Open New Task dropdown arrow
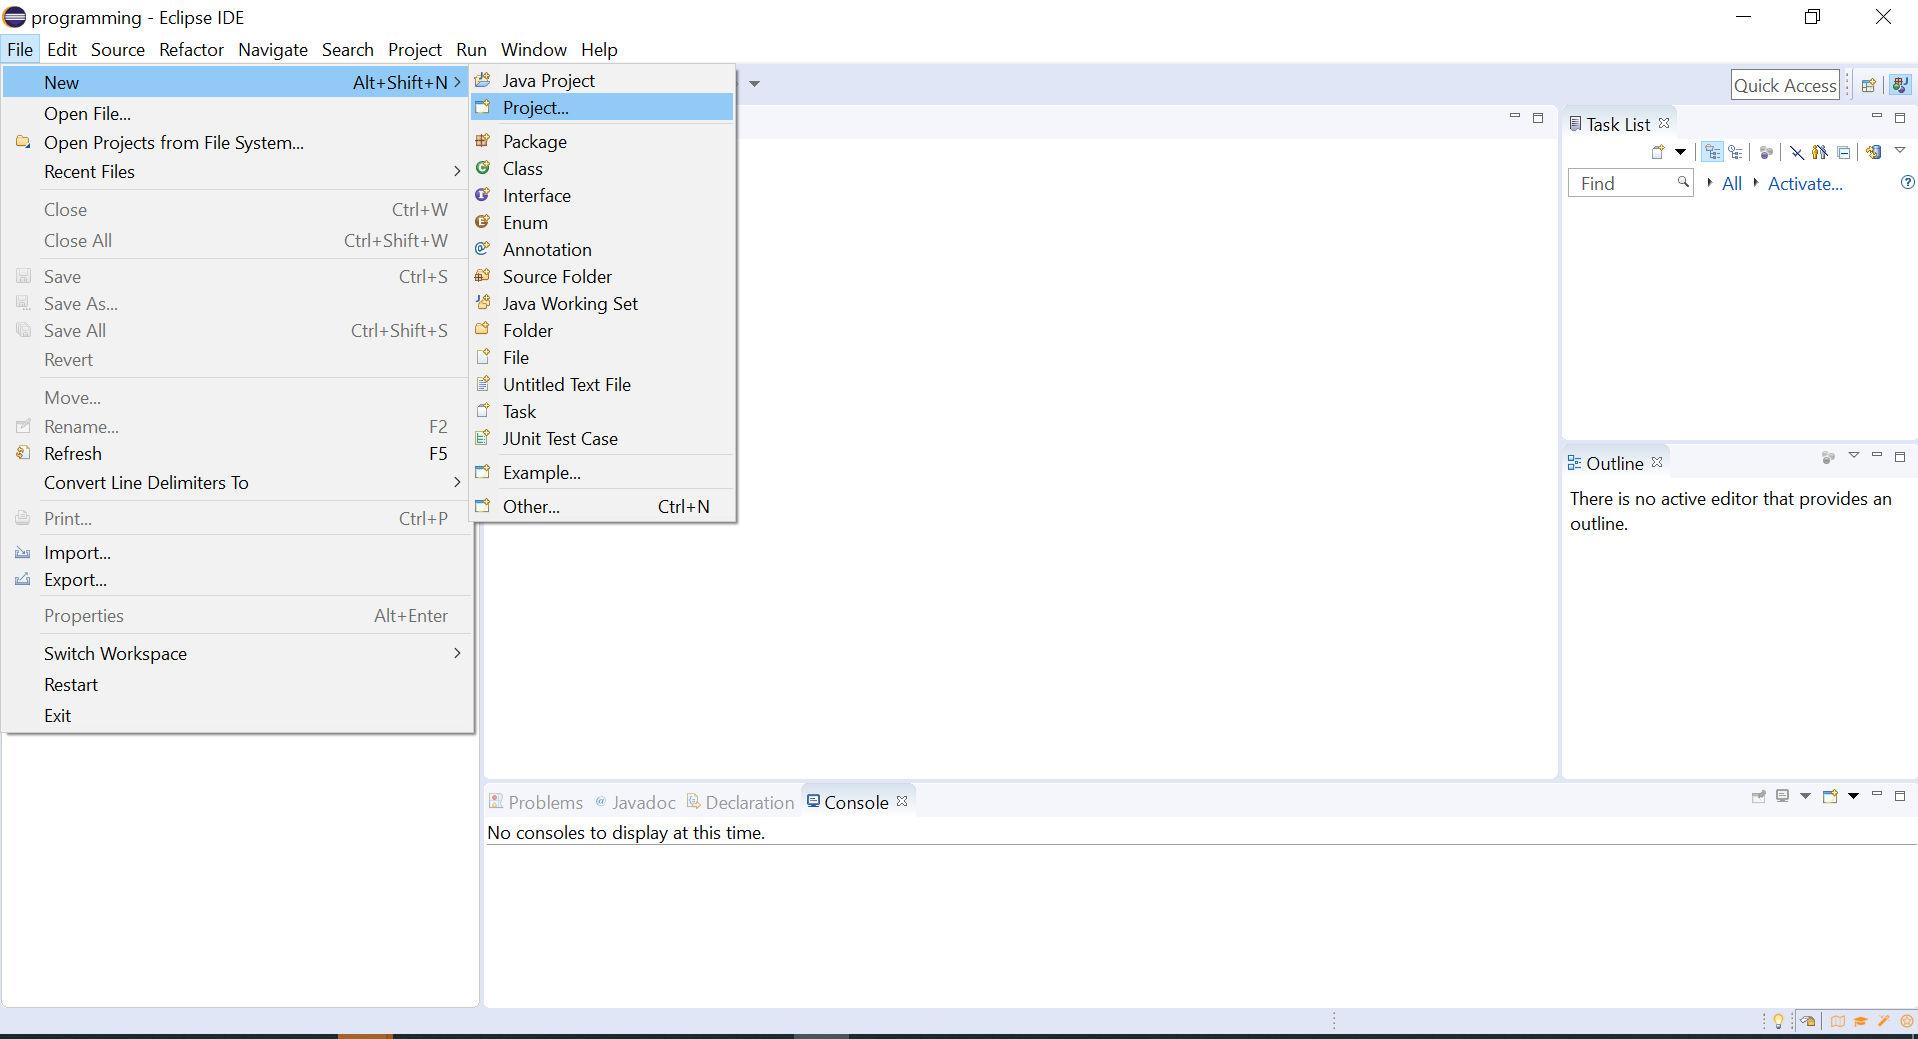 (x=1681, y=152)
